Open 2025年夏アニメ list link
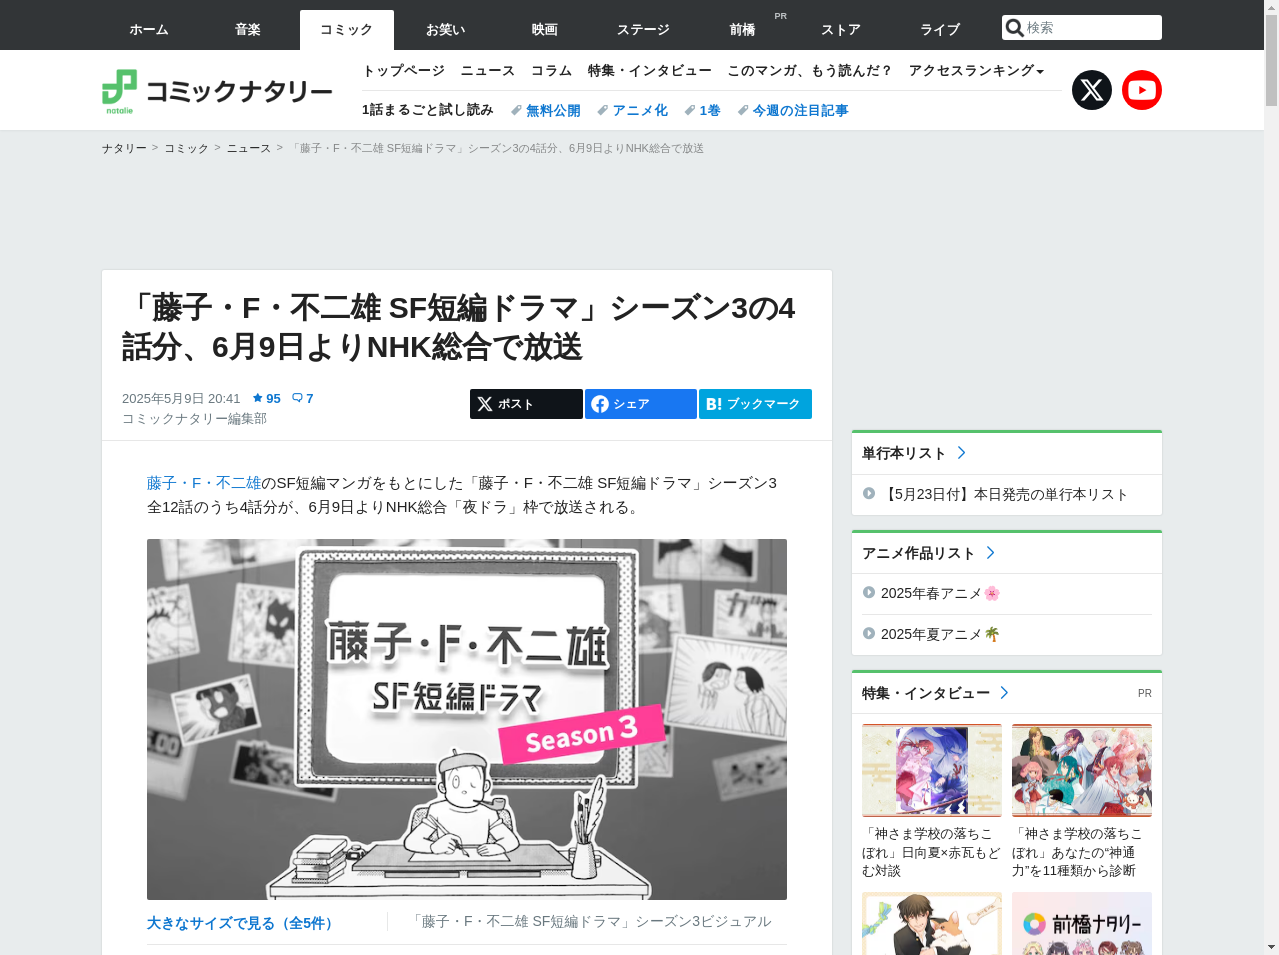Viewport: 1279px width, 955px height. coord(940,634)
